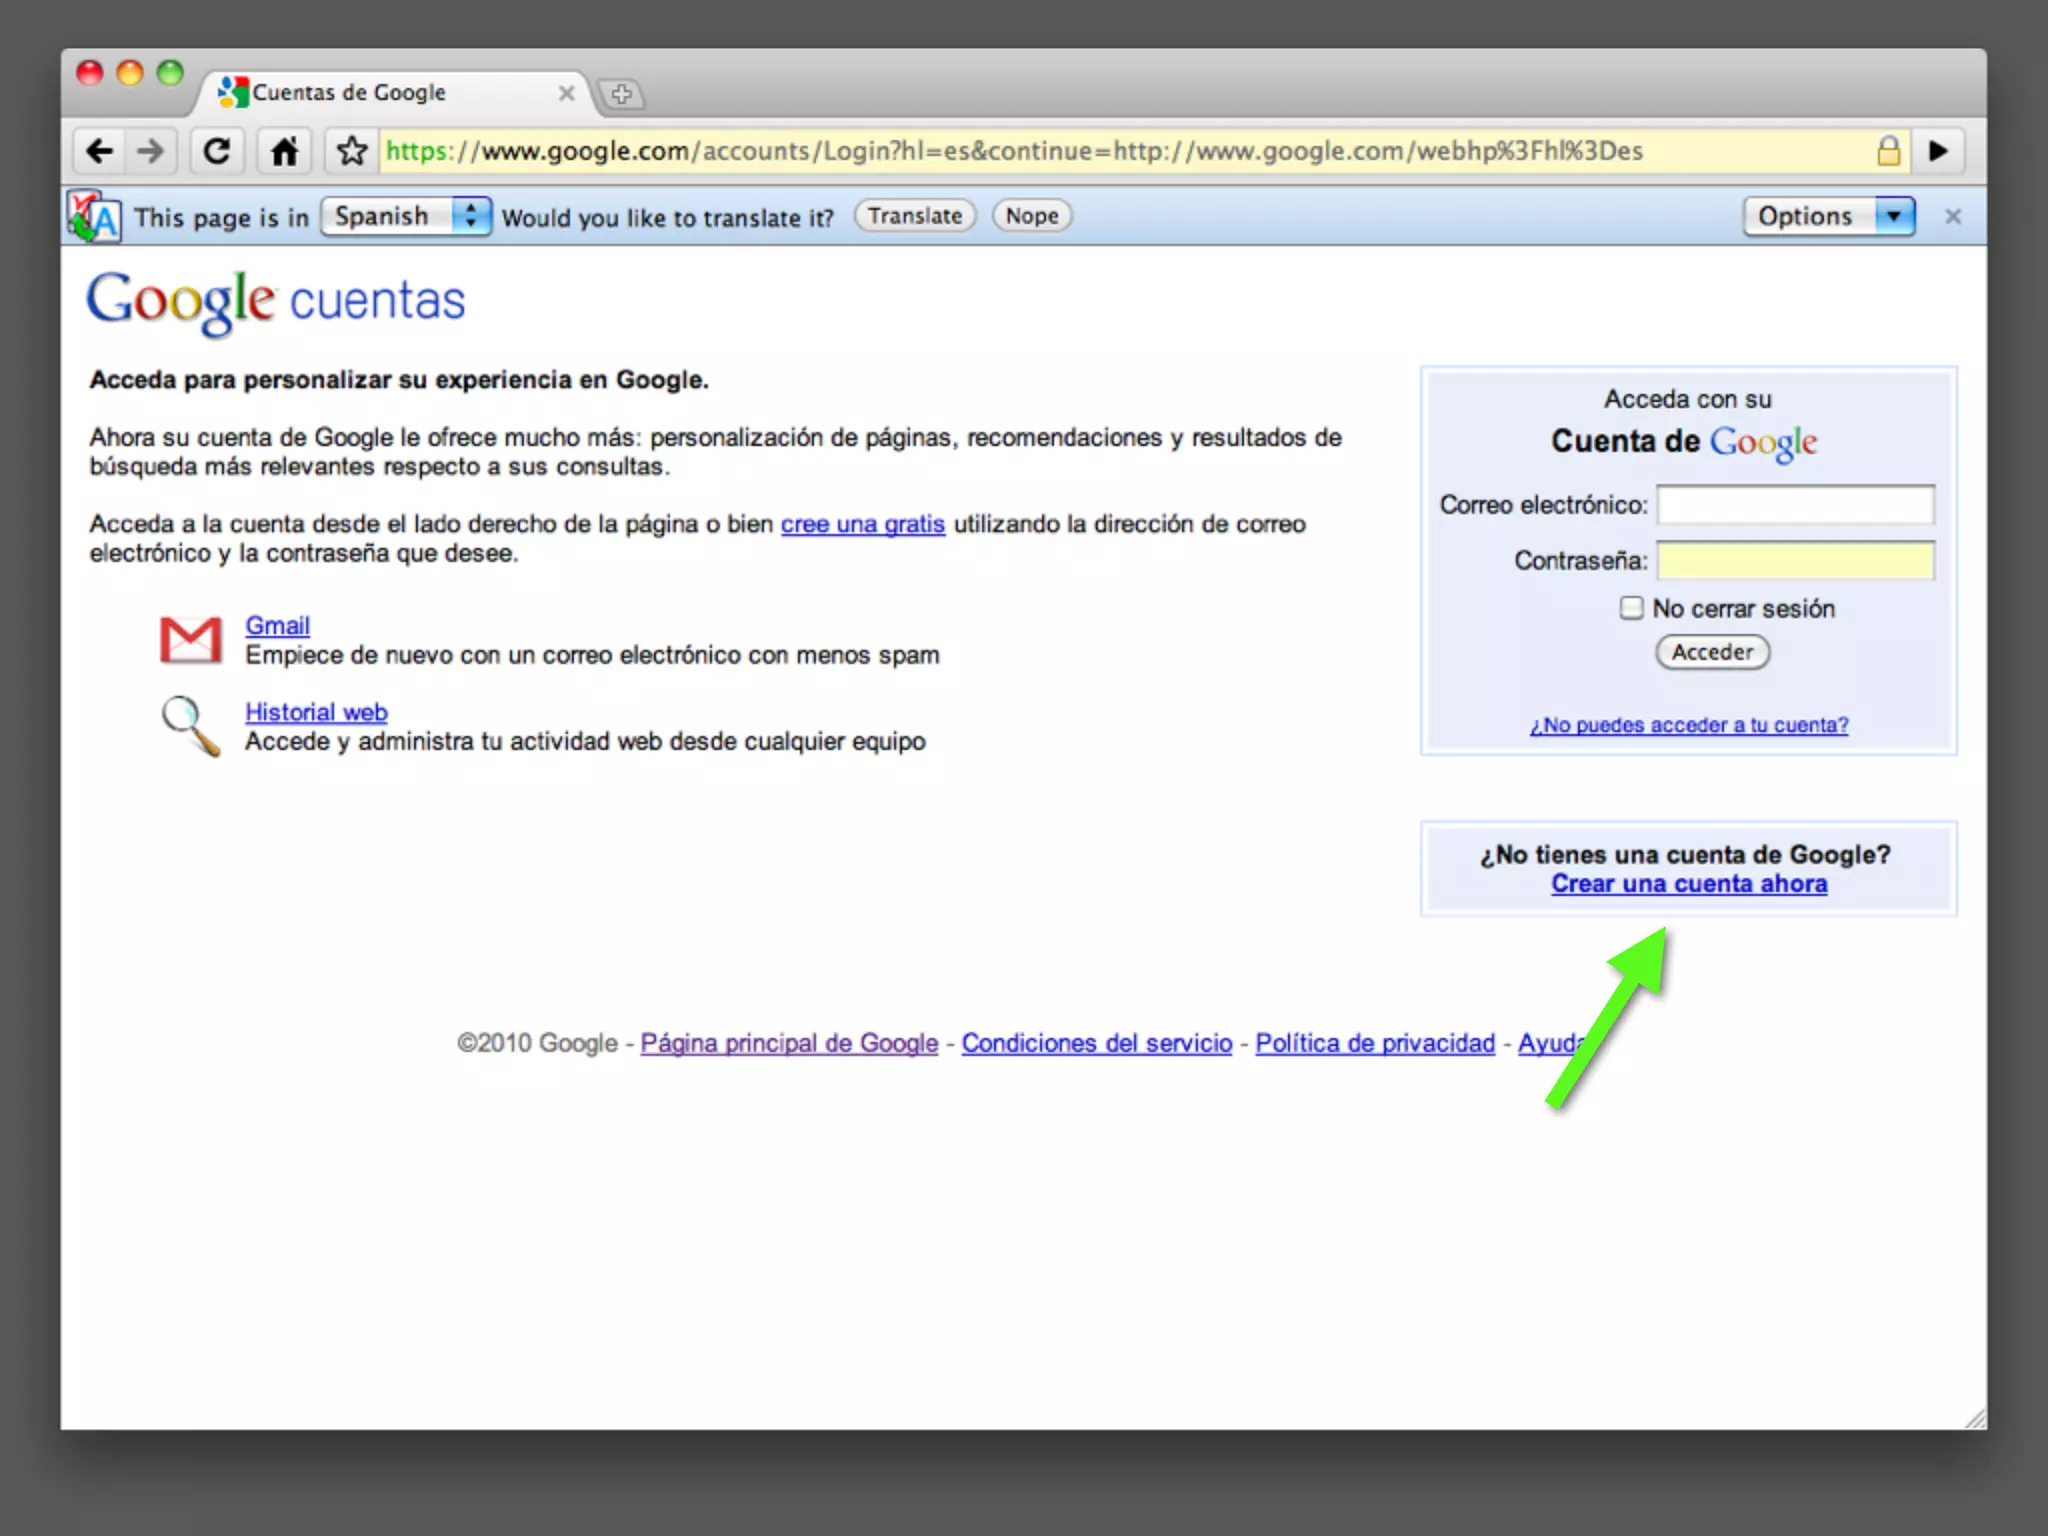Go home using the house icon
Viewport: 2048px width, 1536px height.
[x=284, y=151]
